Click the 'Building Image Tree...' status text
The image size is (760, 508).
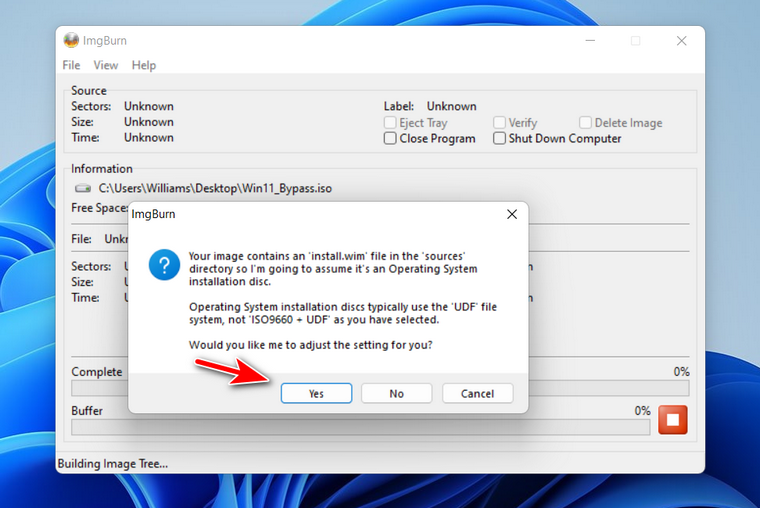click(x=113, y=464)
